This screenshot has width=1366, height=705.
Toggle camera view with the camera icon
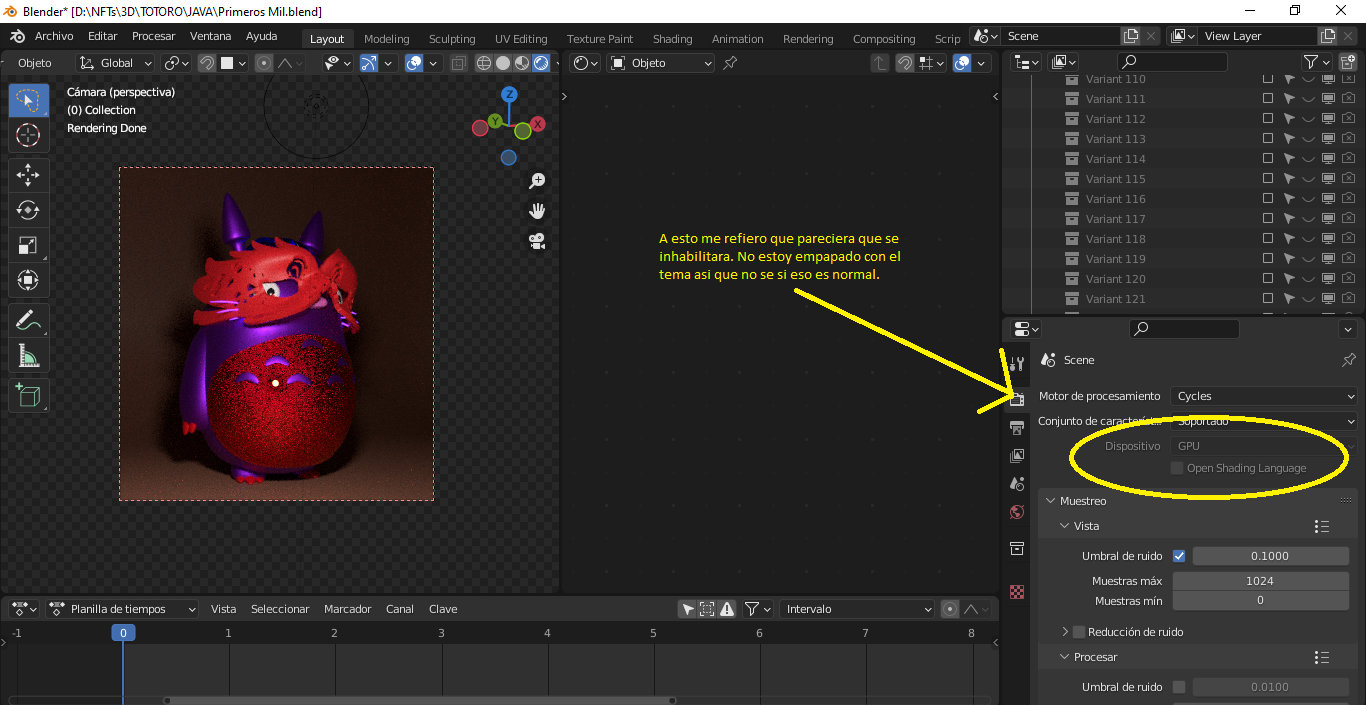click(537, 241)
